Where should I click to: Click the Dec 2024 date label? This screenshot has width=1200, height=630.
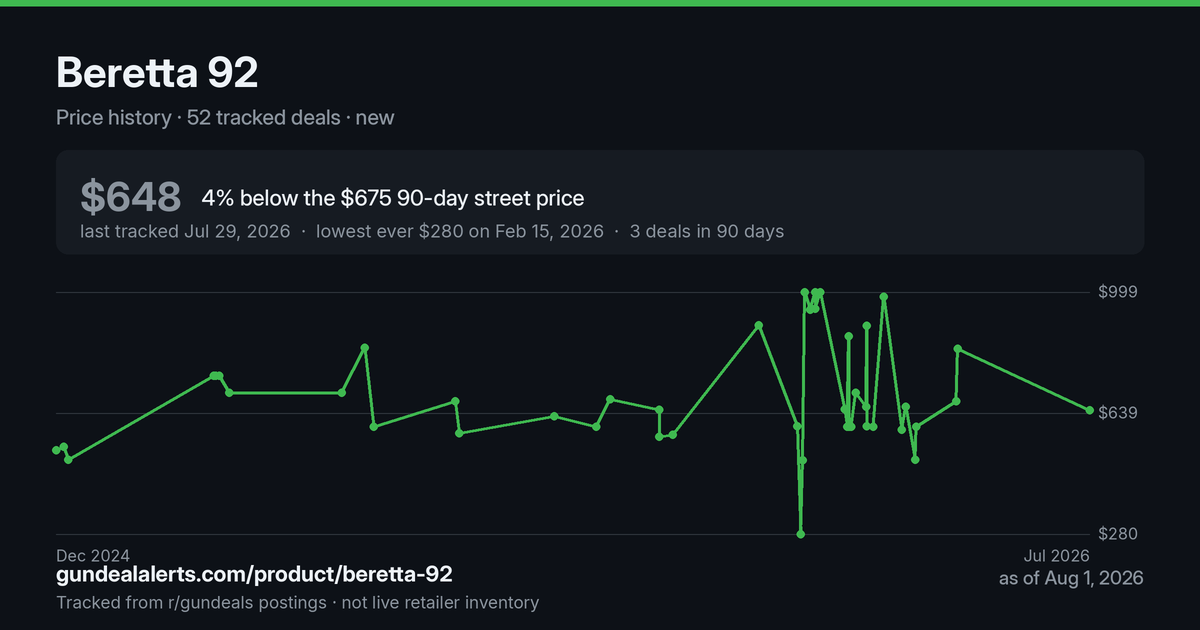tap(93, 555)
